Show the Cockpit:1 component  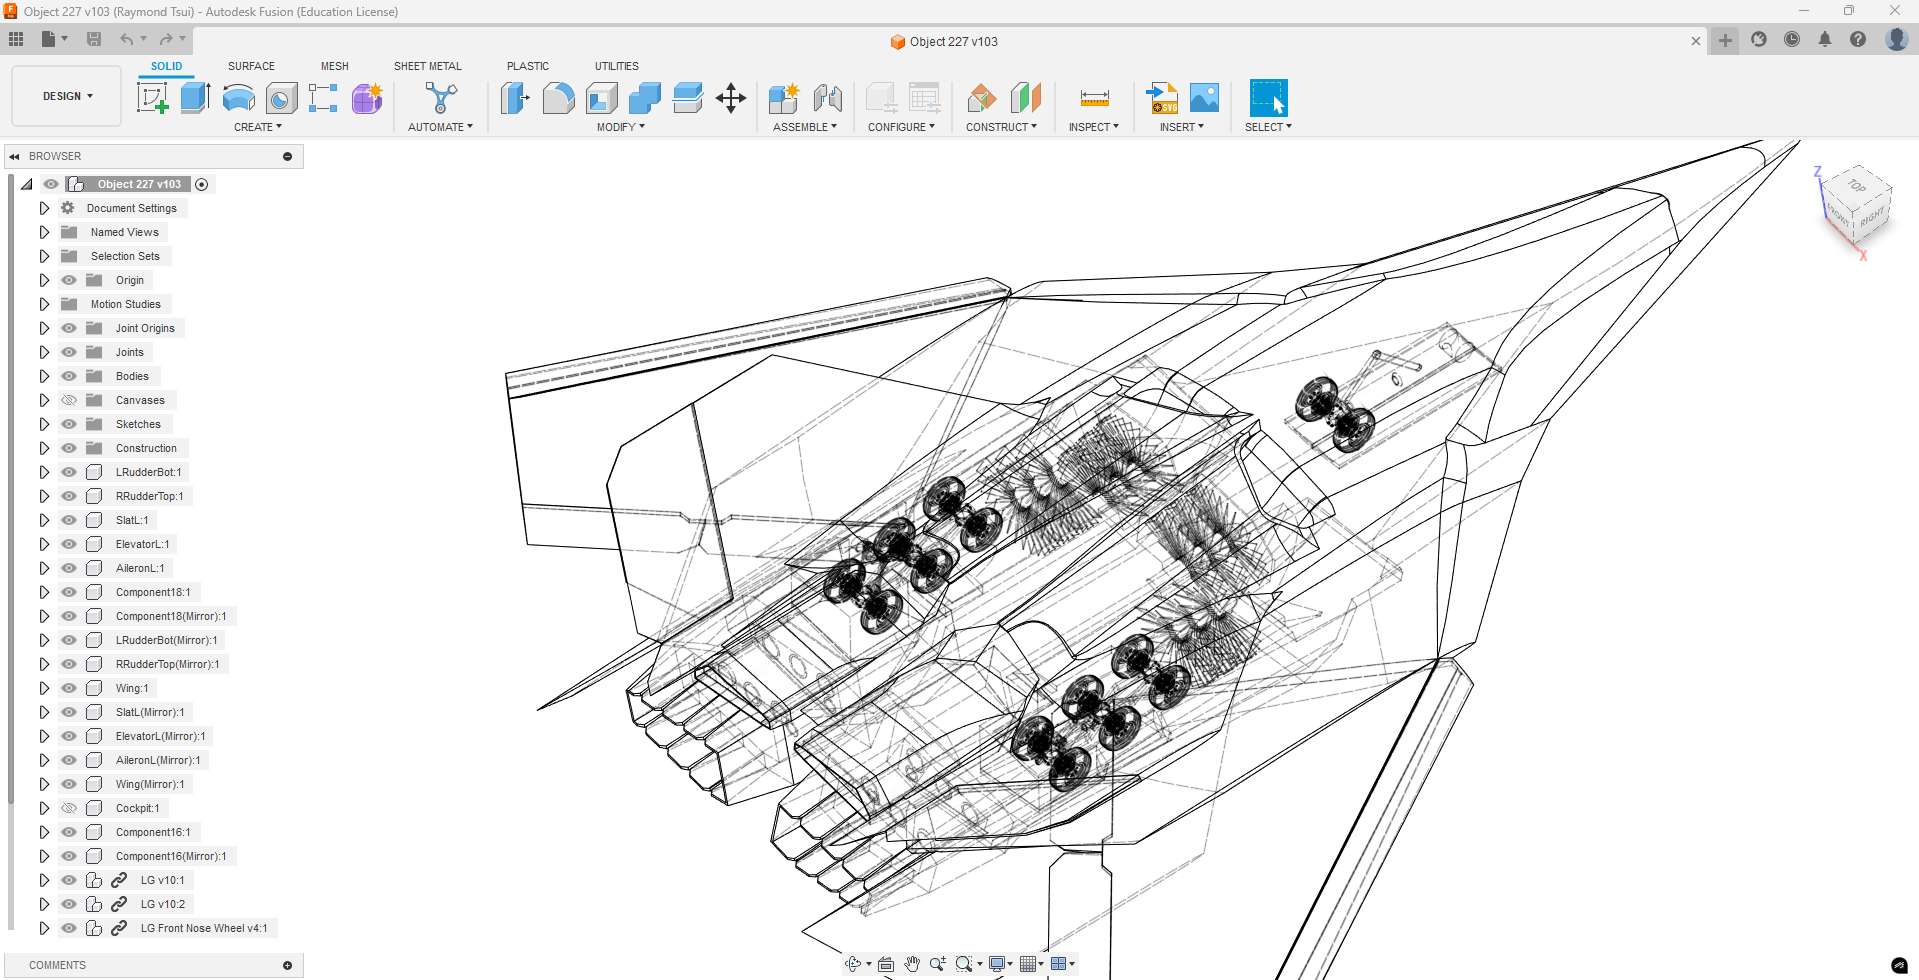tap(69, 808)
